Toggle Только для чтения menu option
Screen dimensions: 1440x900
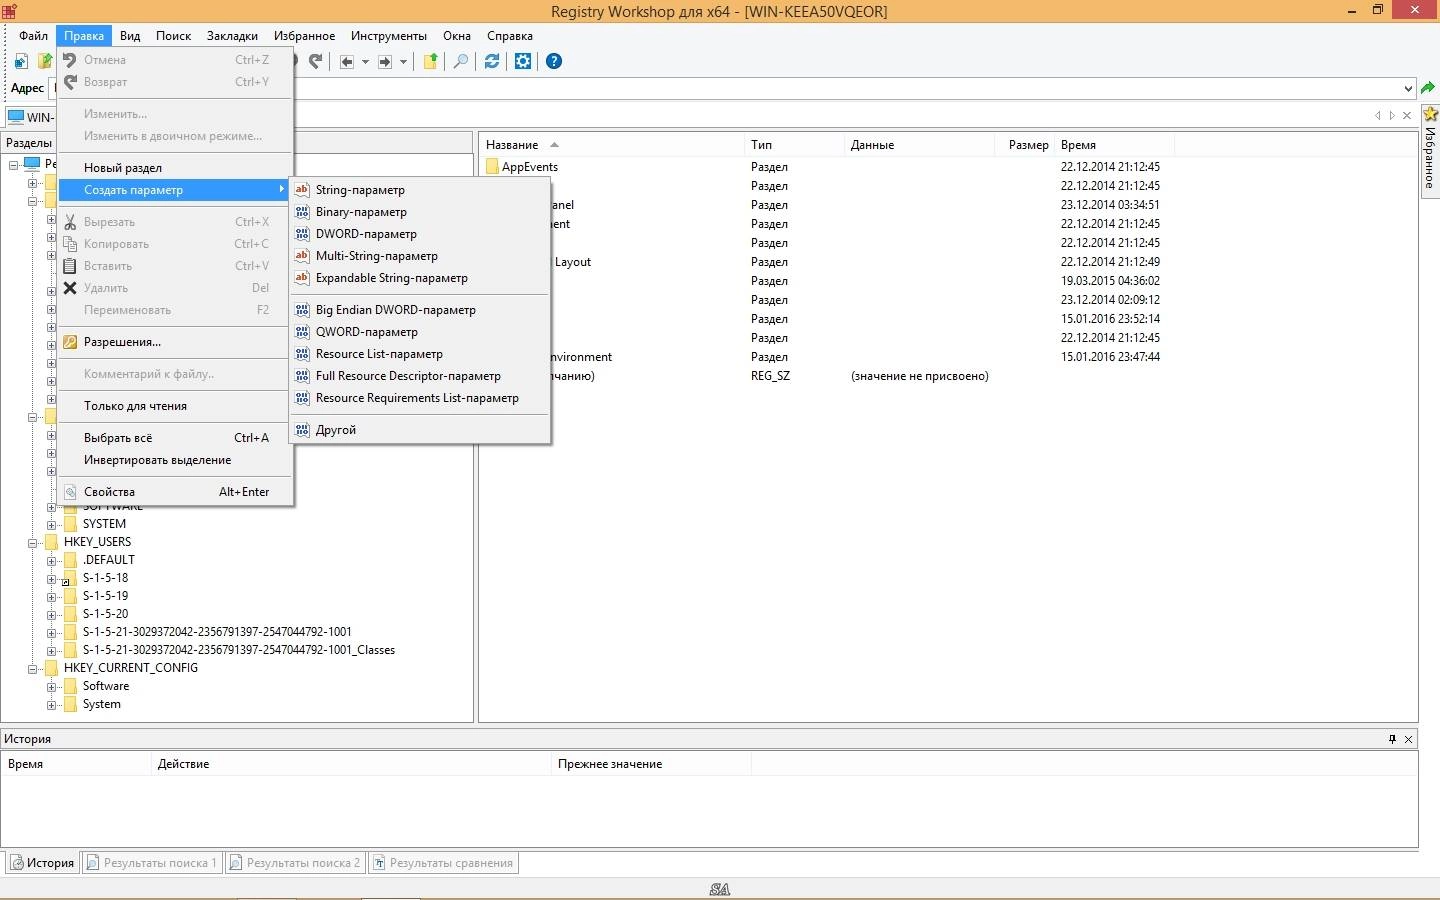[x=175, y=406]
